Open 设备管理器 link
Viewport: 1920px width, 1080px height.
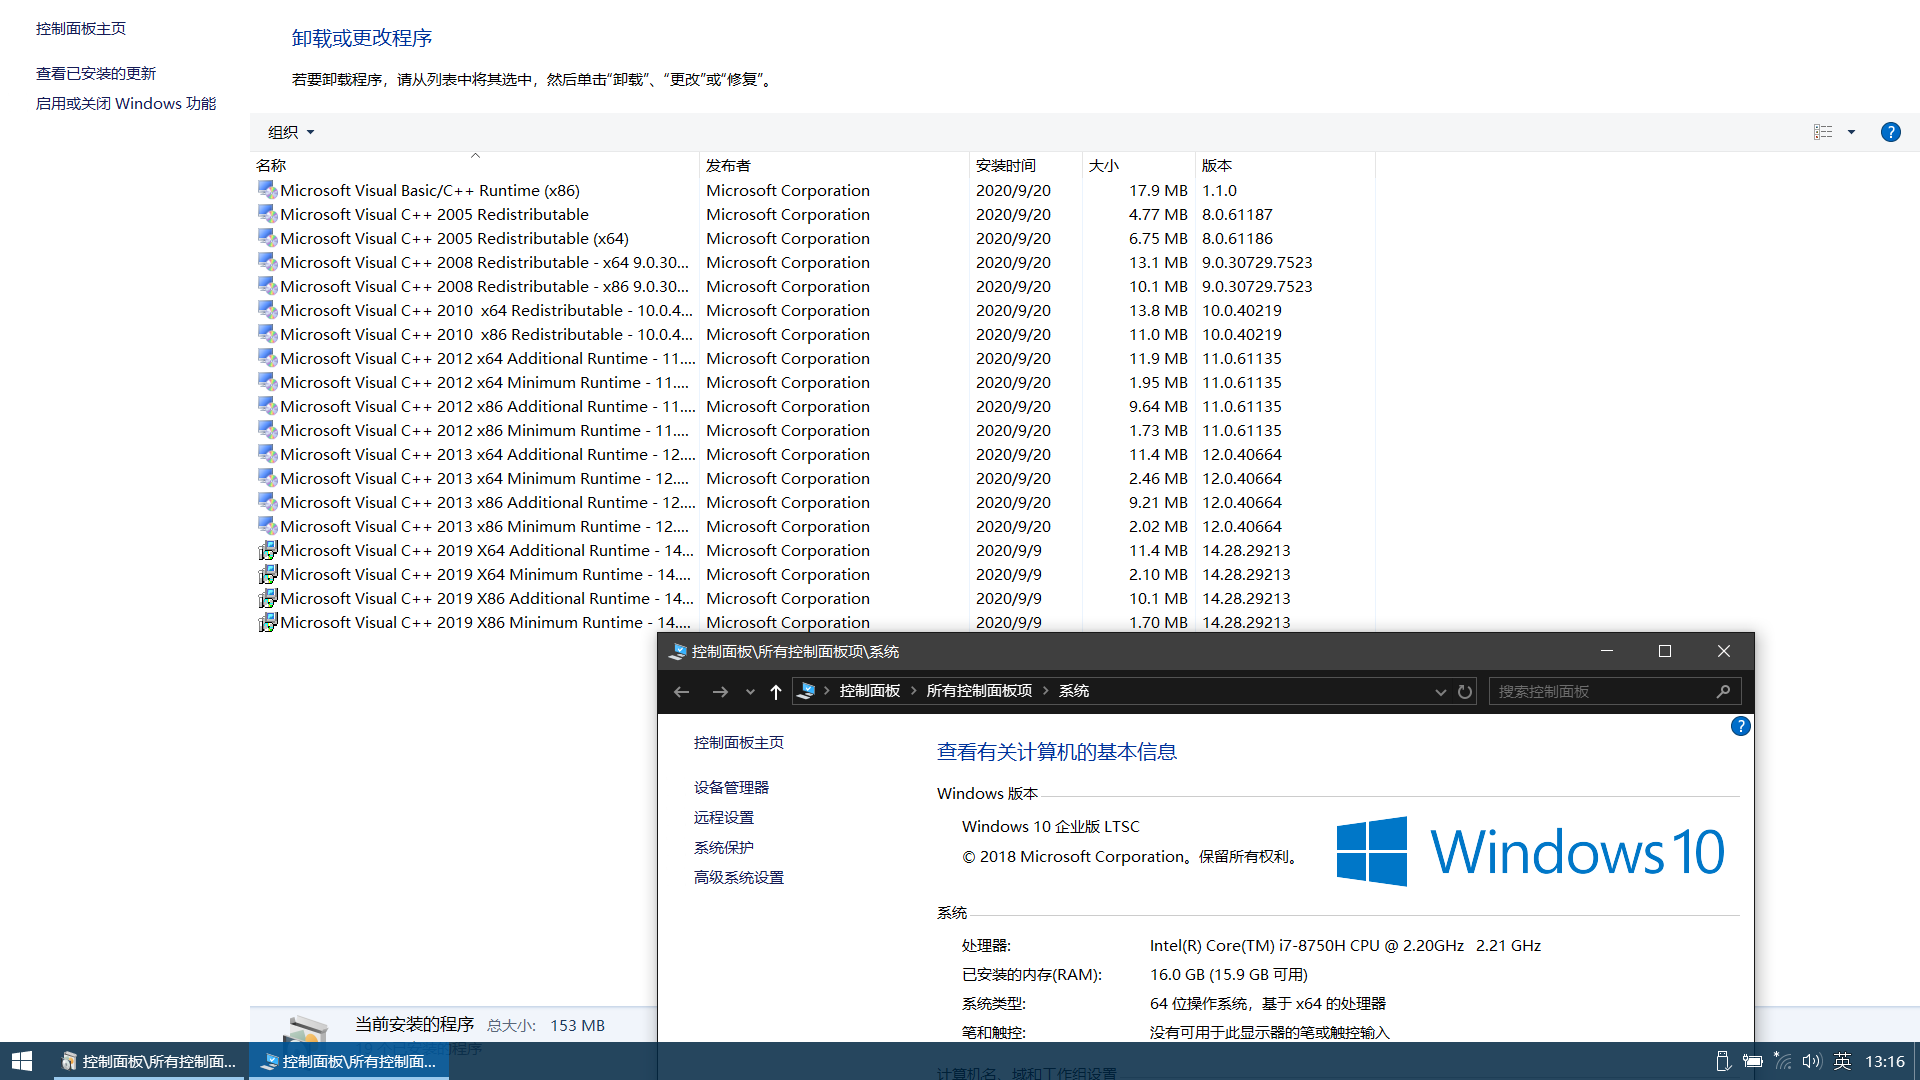tap(731, 788)
